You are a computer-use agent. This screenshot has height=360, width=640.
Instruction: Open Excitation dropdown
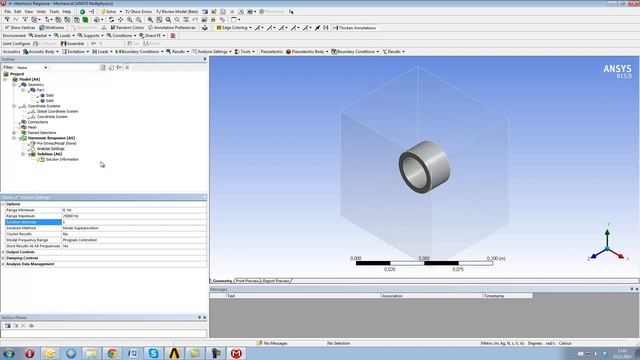tap(76, 52)
